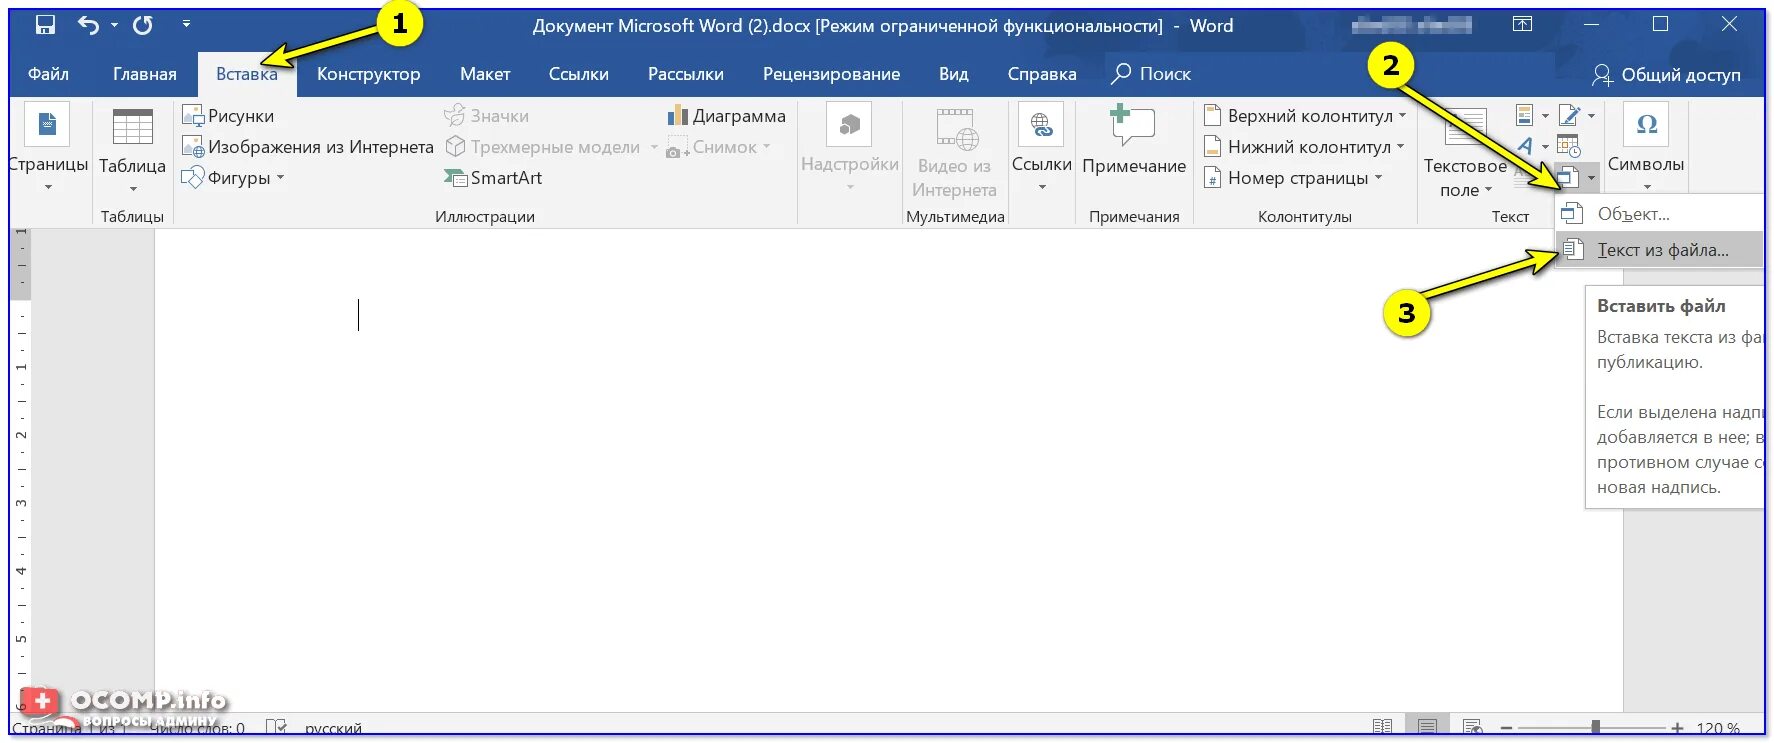Click the WordArt icon

pos(1524,147)
